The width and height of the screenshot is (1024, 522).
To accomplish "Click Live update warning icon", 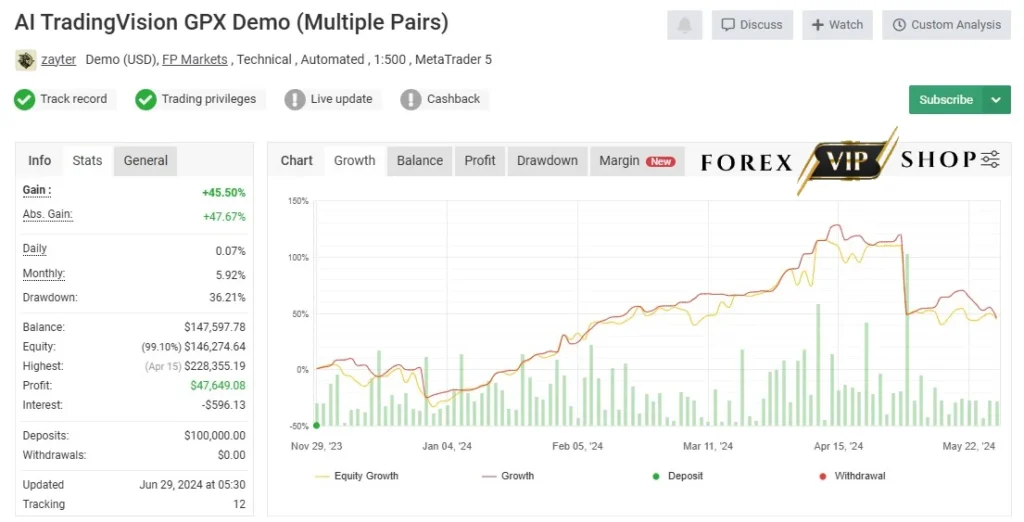I will (x=295, y=99).
